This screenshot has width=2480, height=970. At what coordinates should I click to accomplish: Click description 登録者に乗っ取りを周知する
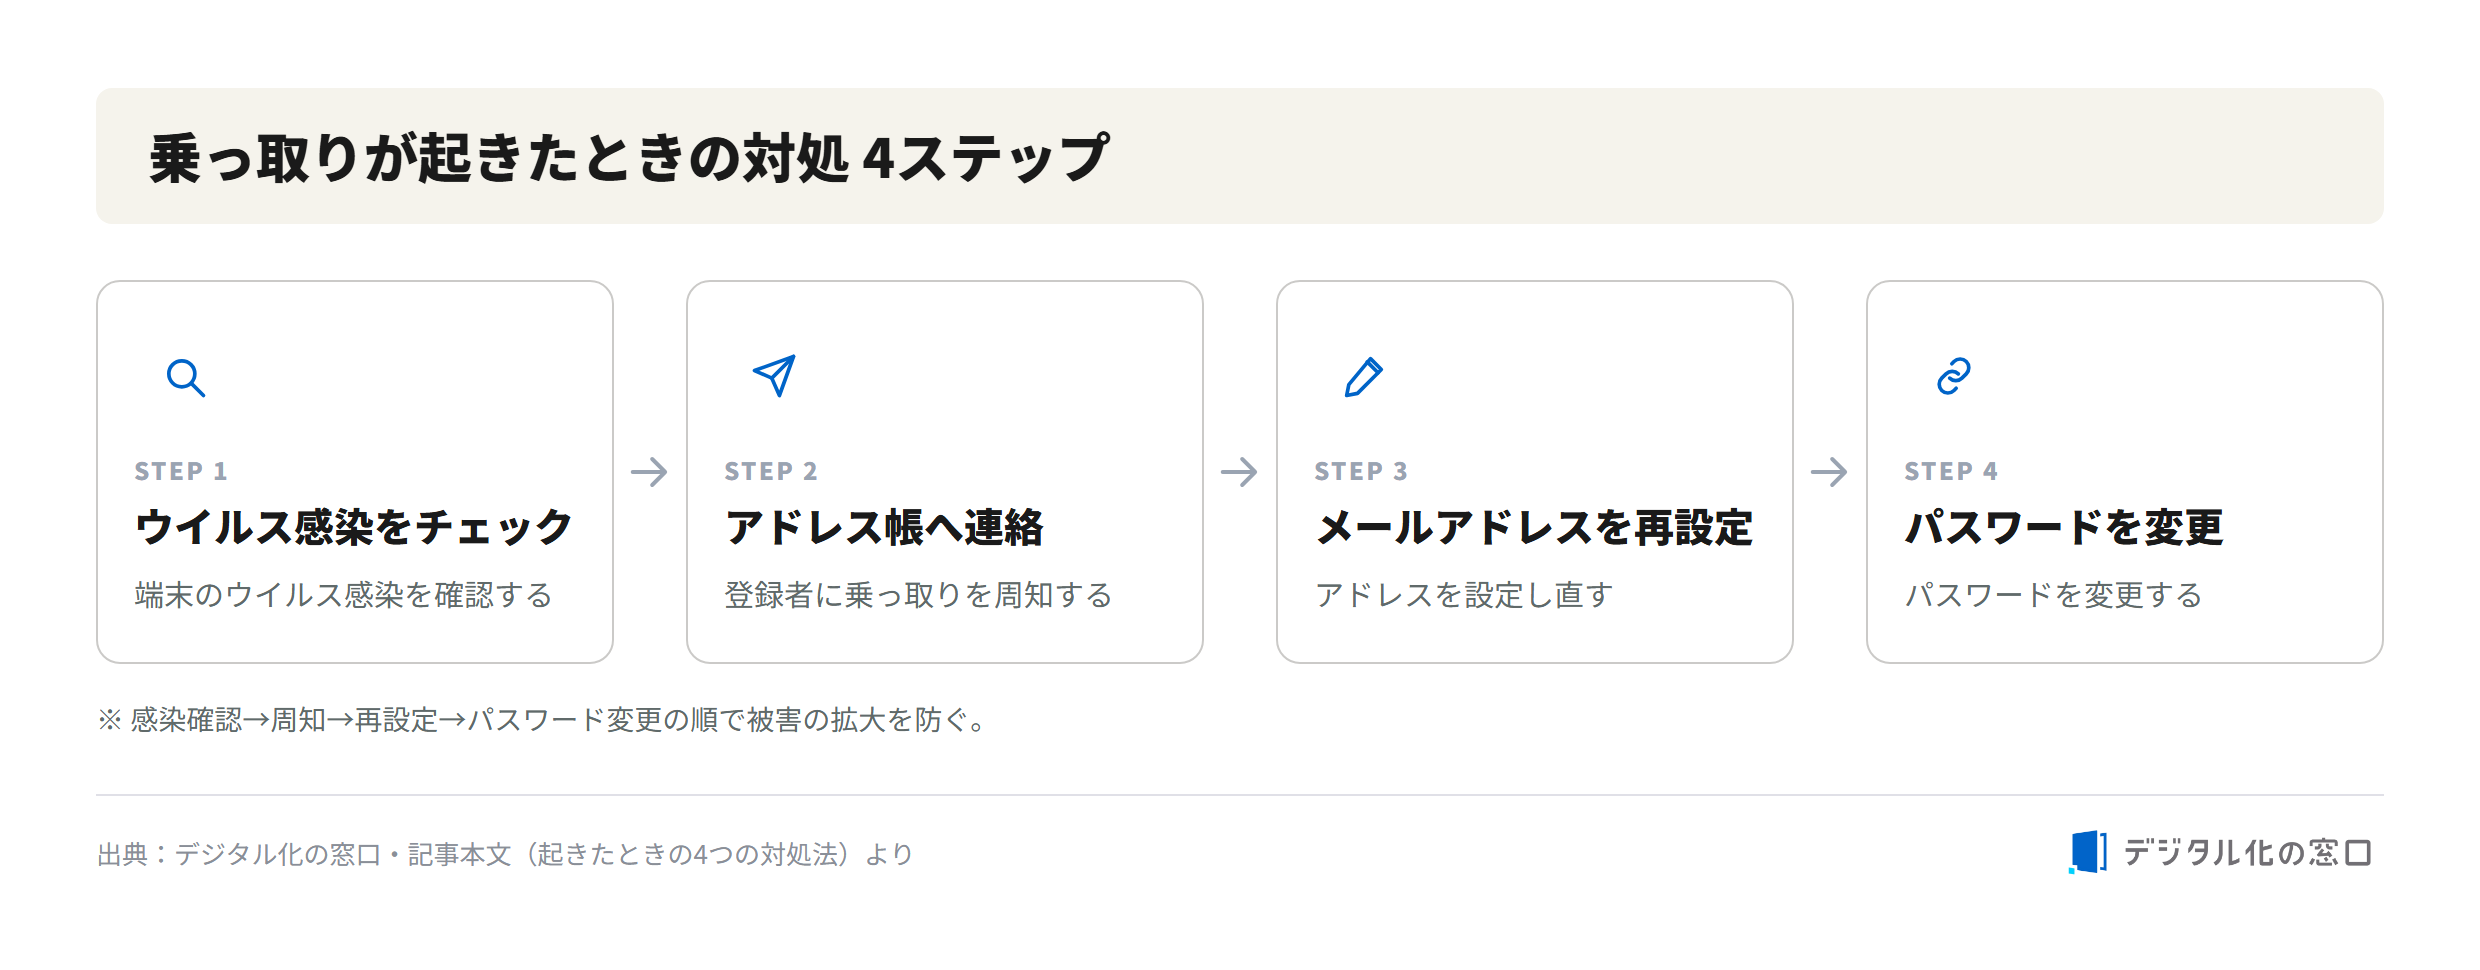tap(918, 595)
